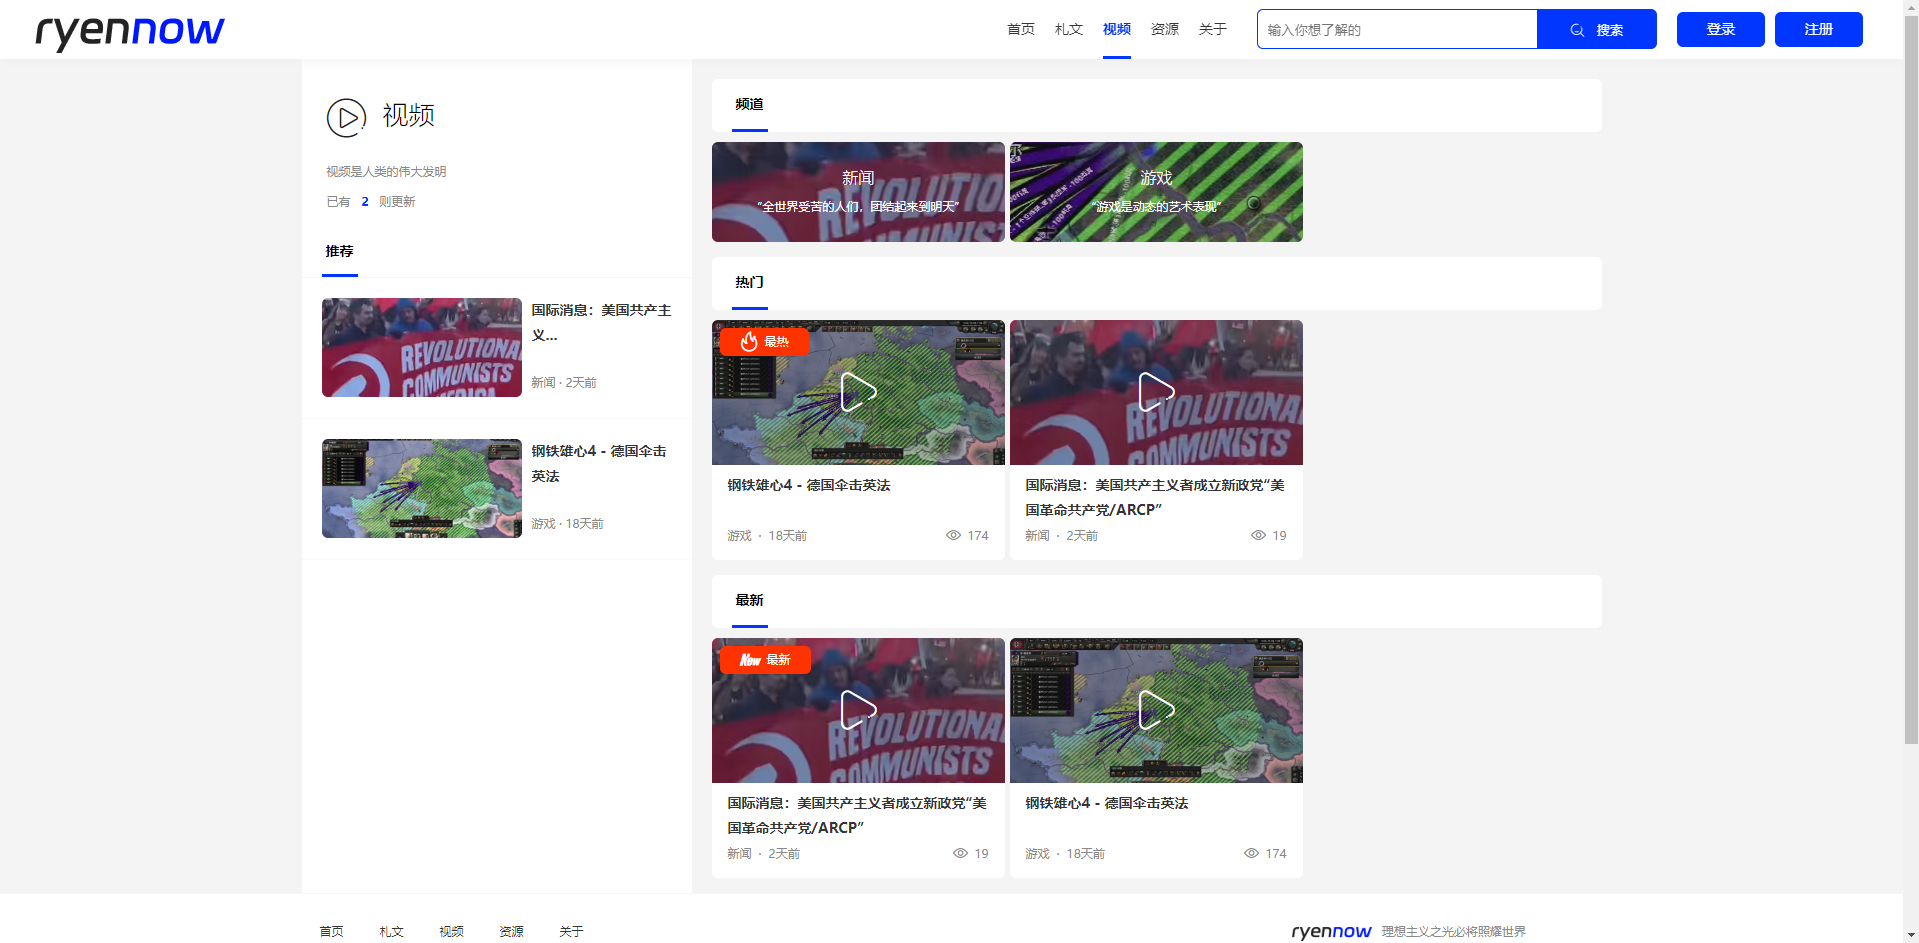The image size is (1919, 943).
Task: Click the footer ryennow logo
Action: coord(1331,931)
